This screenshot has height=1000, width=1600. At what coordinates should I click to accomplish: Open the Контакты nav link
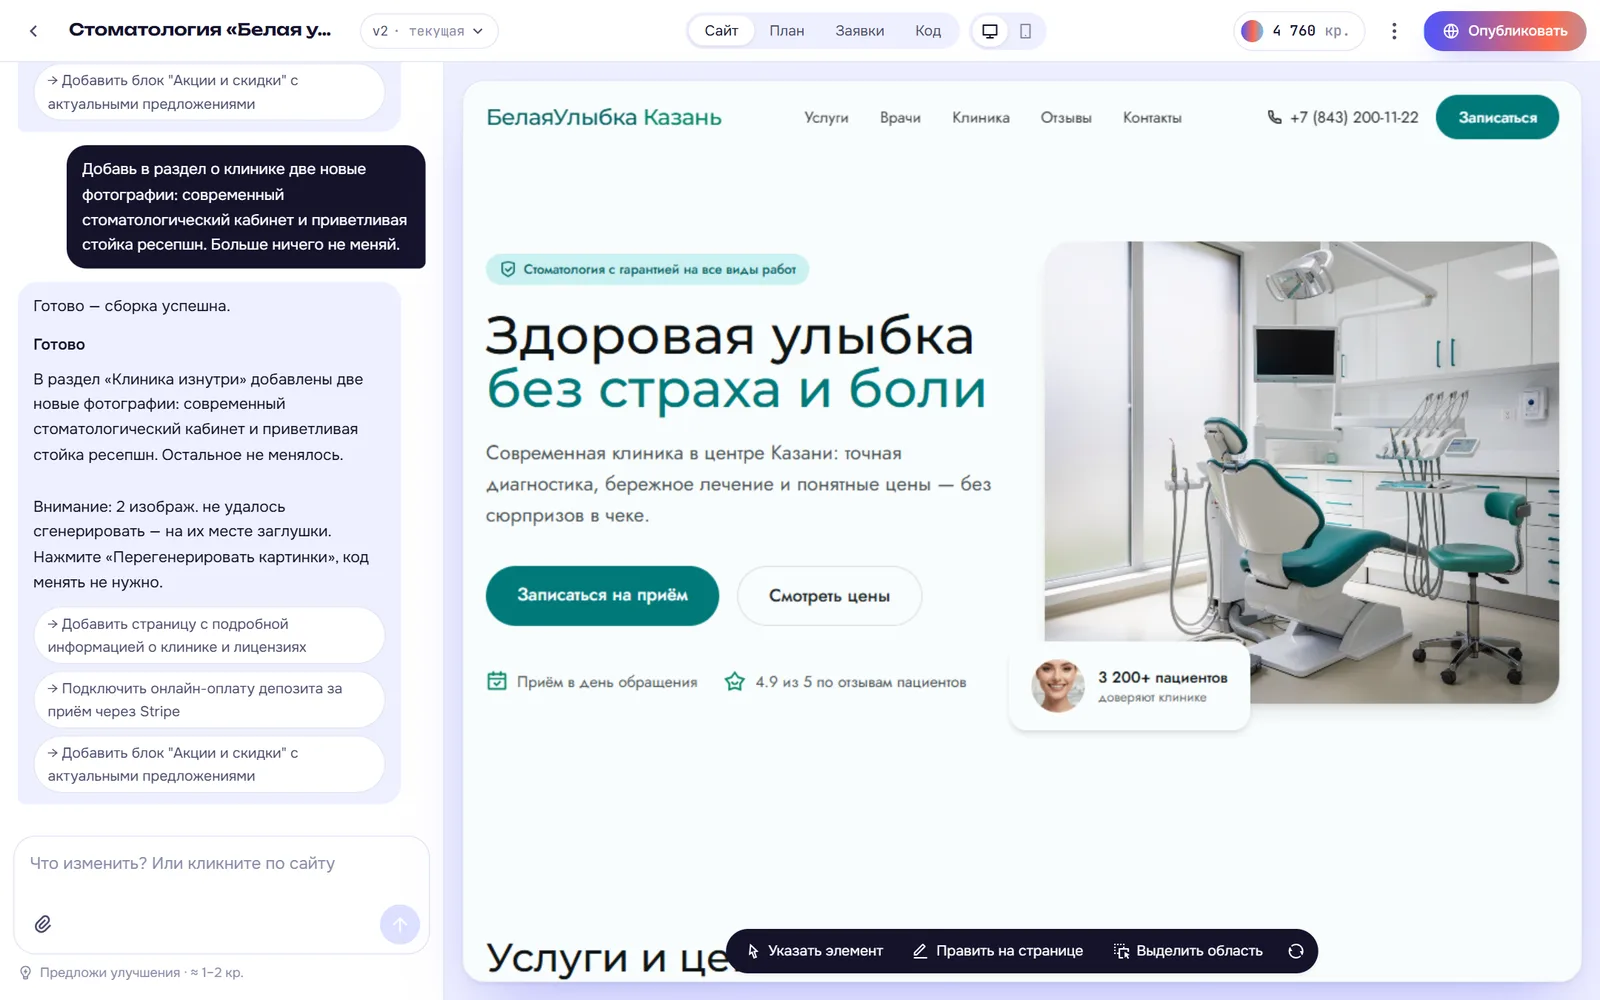(x=1152, y=118)
